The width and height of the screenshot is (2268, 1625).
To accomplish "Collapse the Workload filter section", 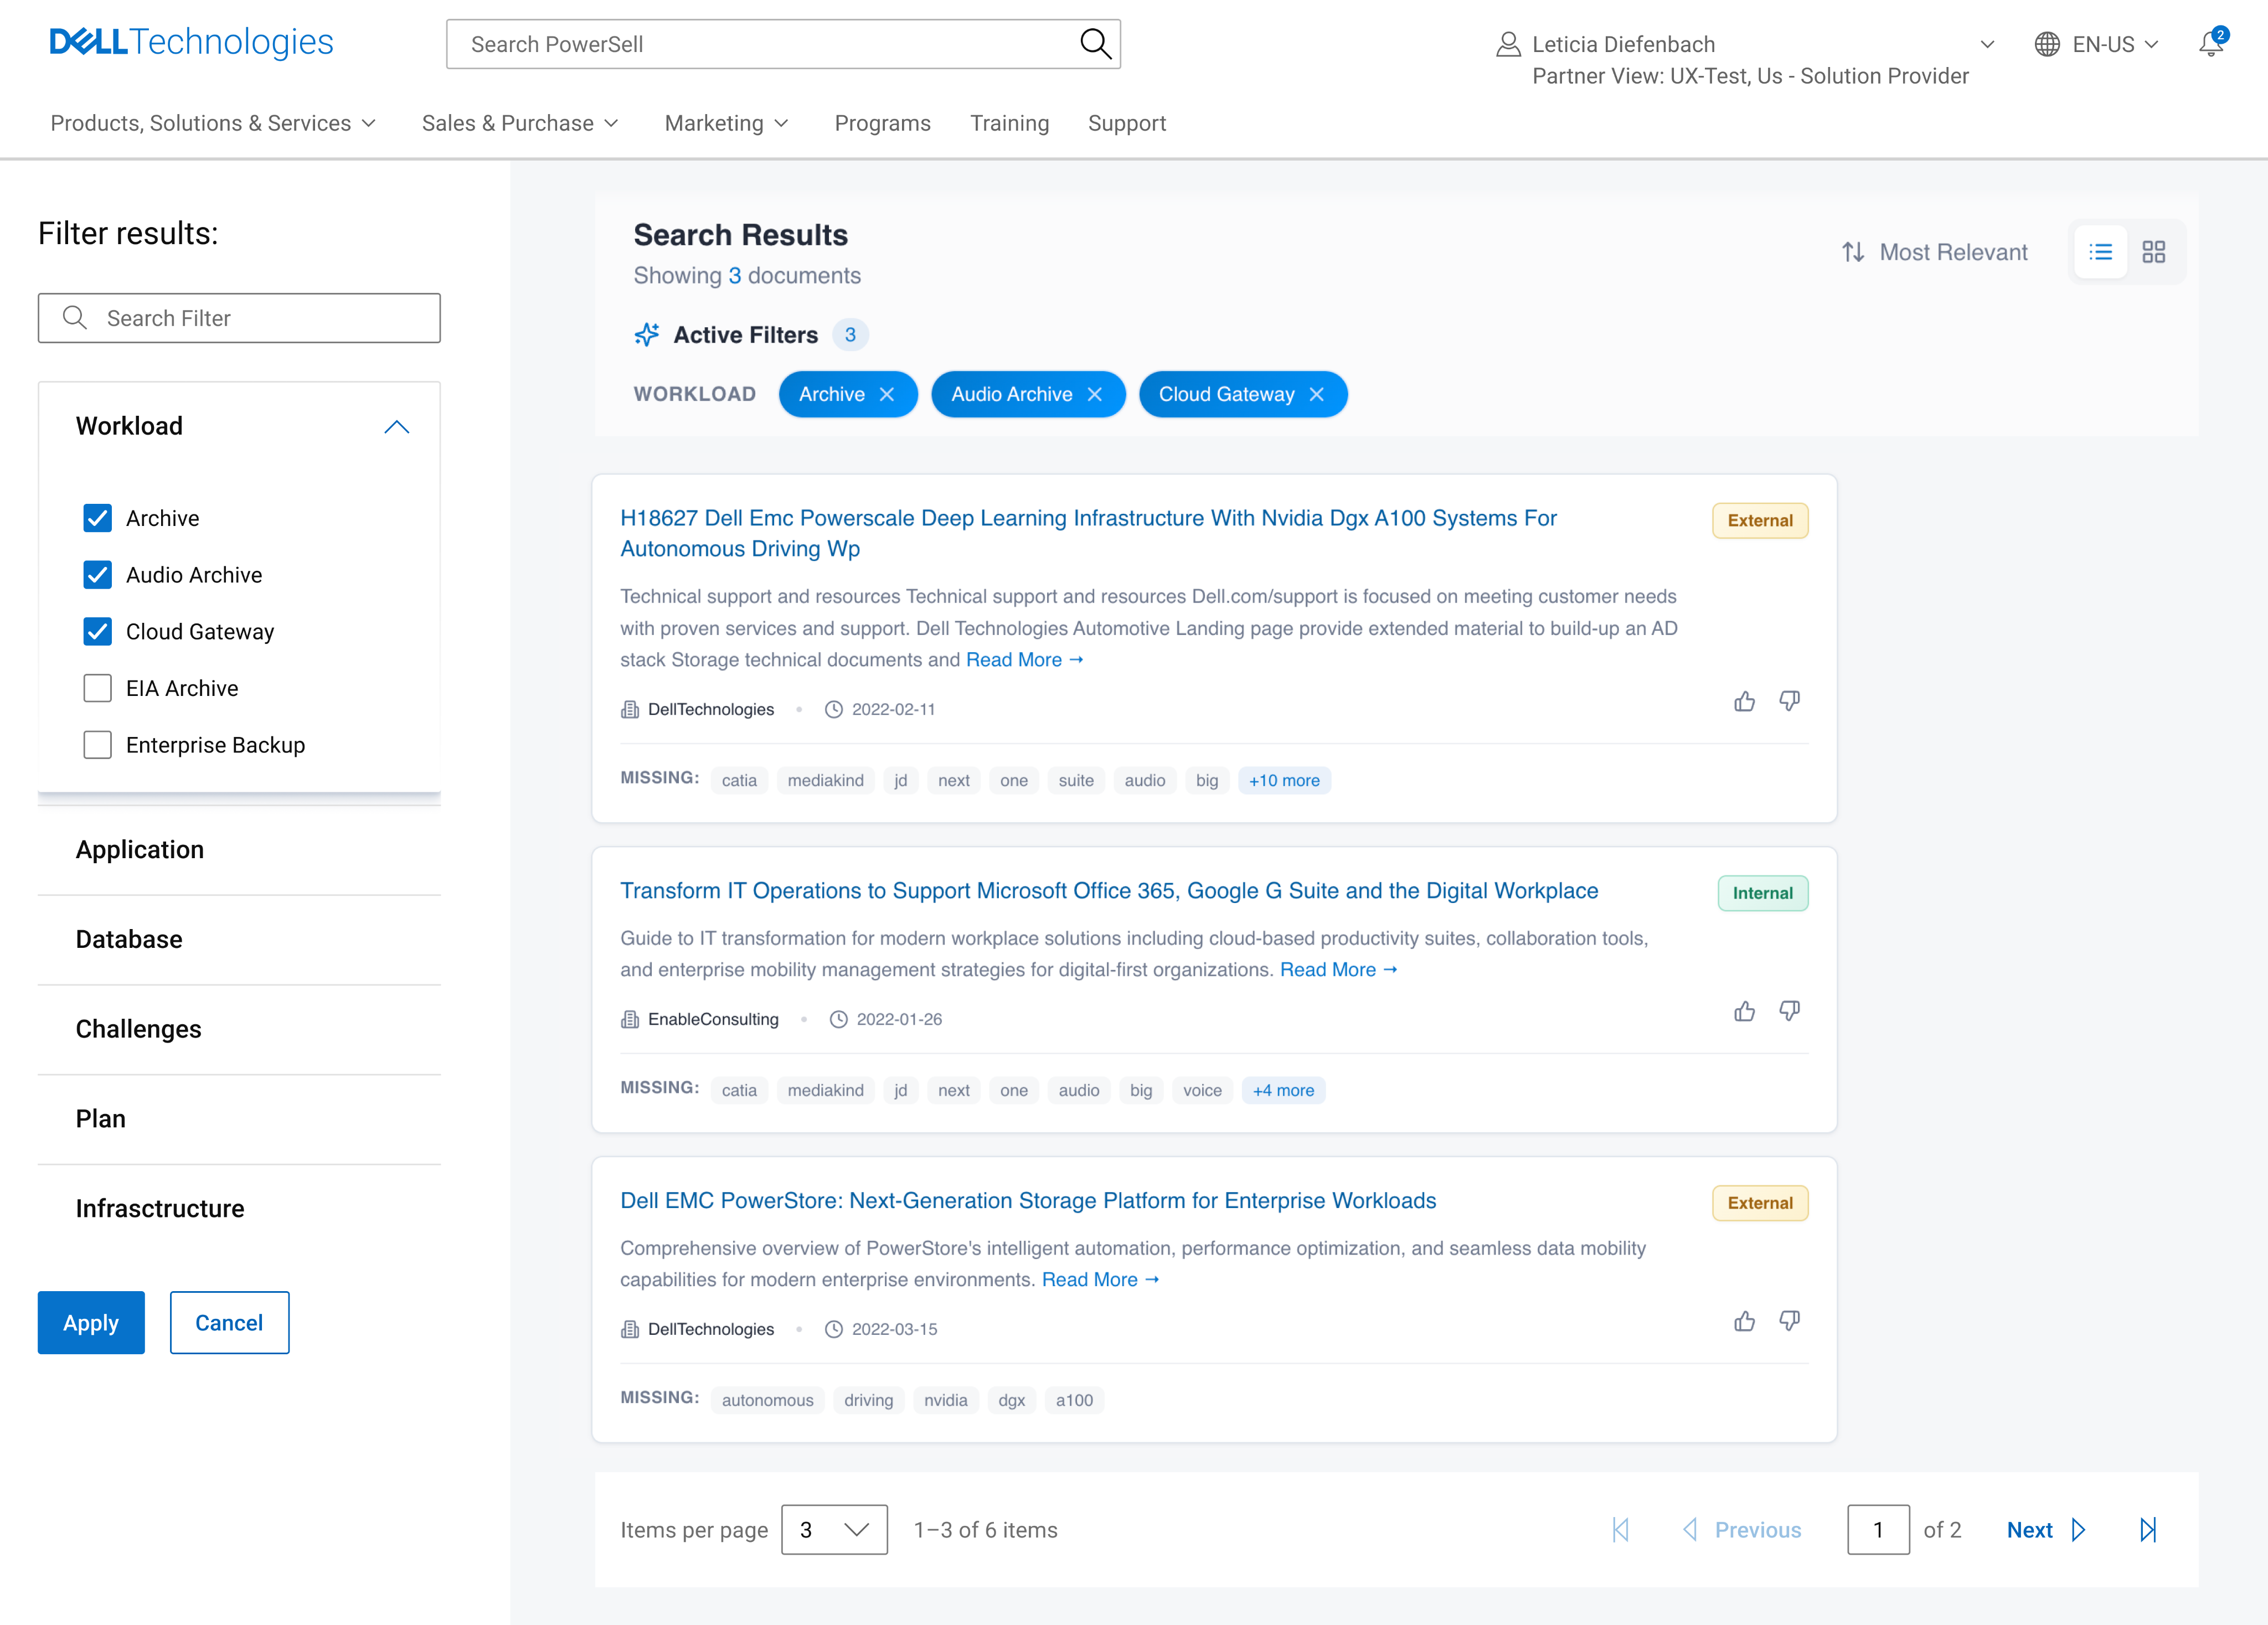I will (x=396, y=427).
